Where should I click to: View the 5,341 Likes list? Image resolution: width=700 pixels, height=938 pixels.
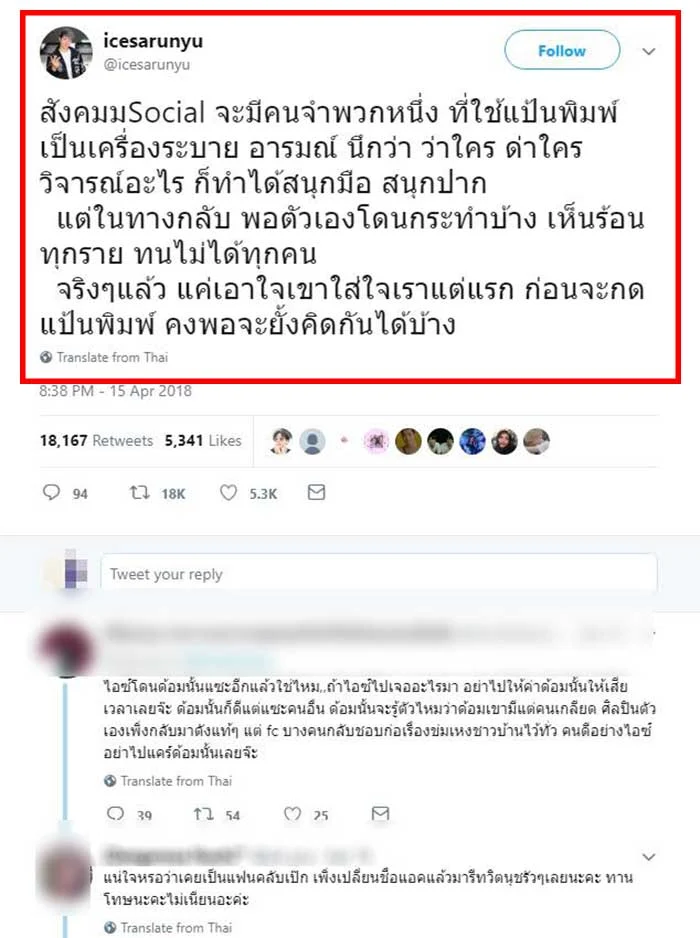(203, 440)
